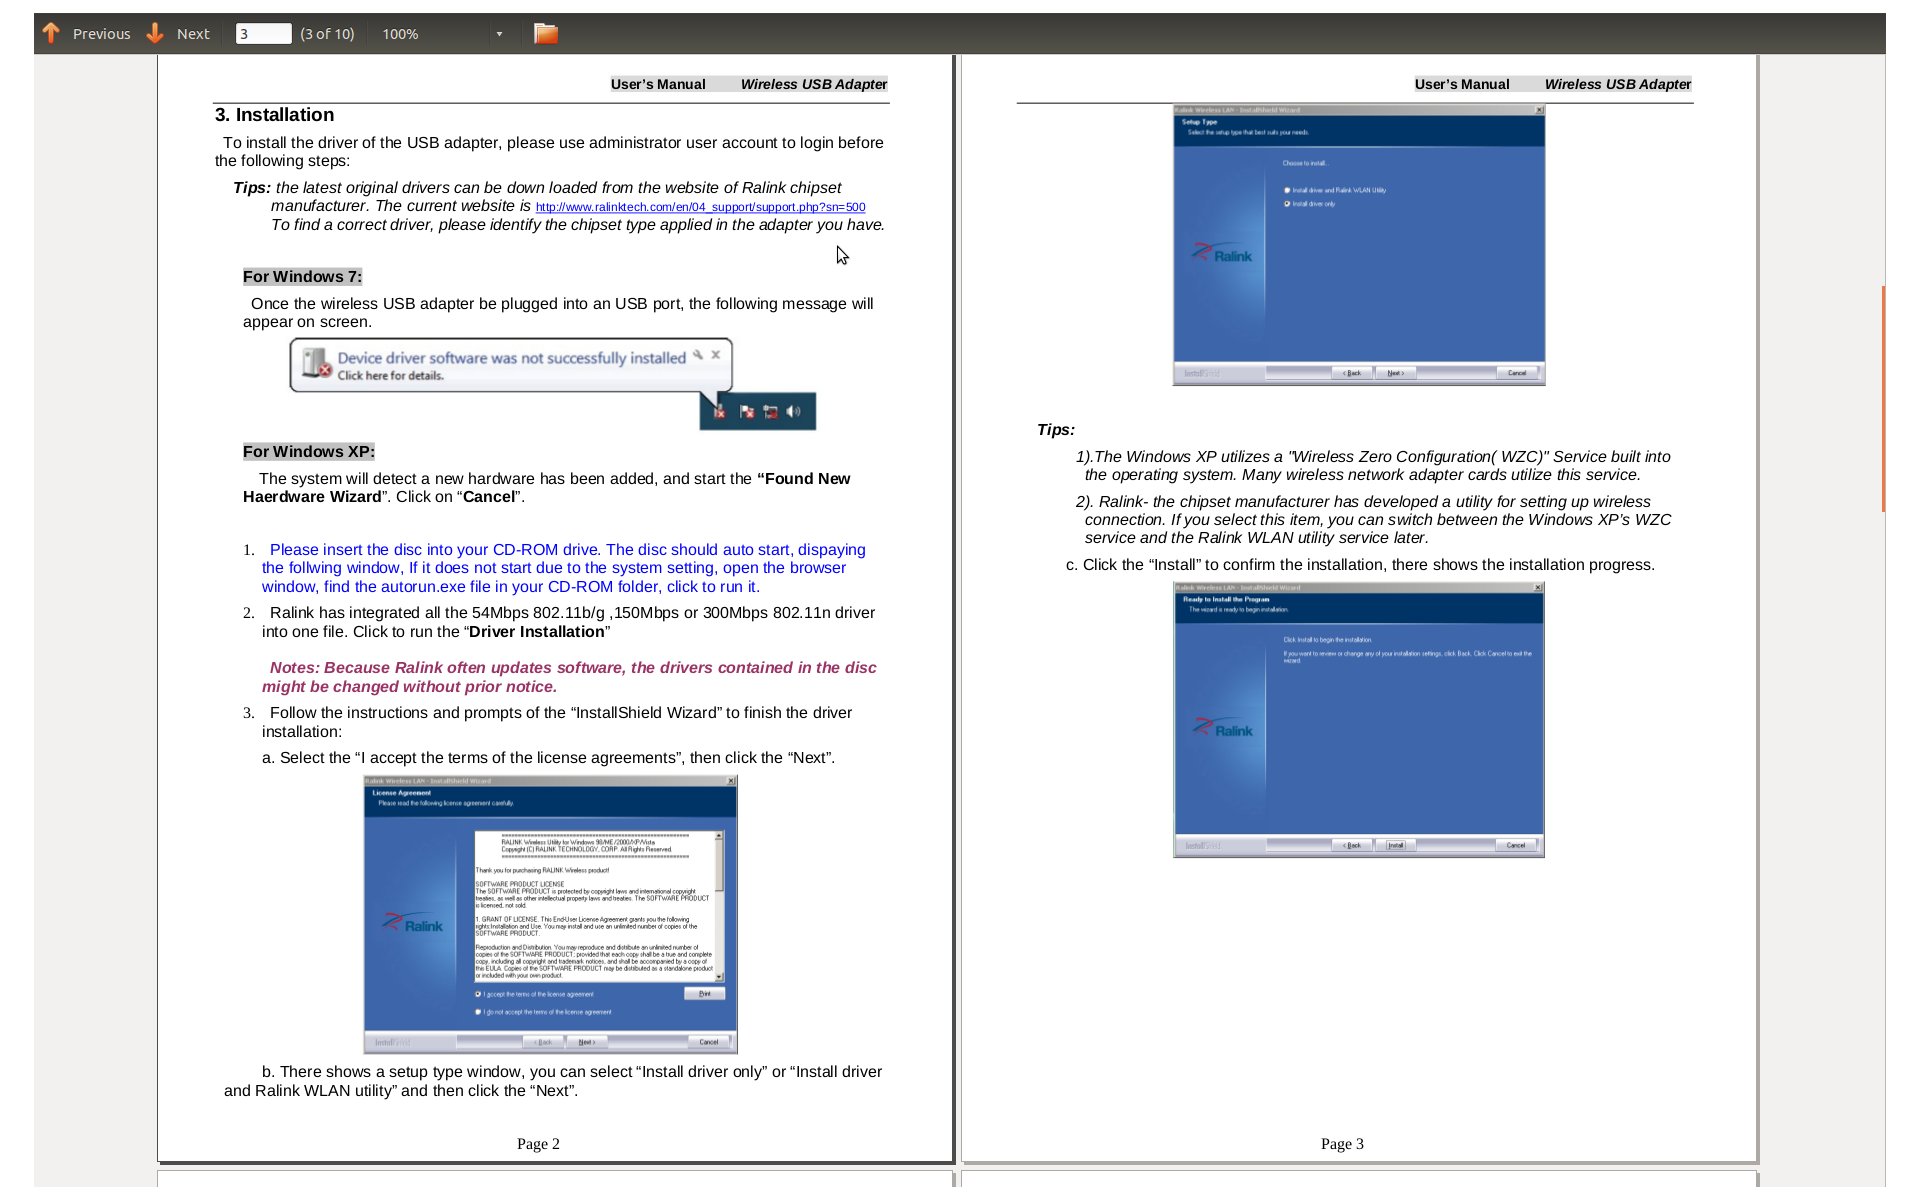1920x1200 pixels.
Task: Click the 'Page 2' footer text
Action: click(538, 1144)
